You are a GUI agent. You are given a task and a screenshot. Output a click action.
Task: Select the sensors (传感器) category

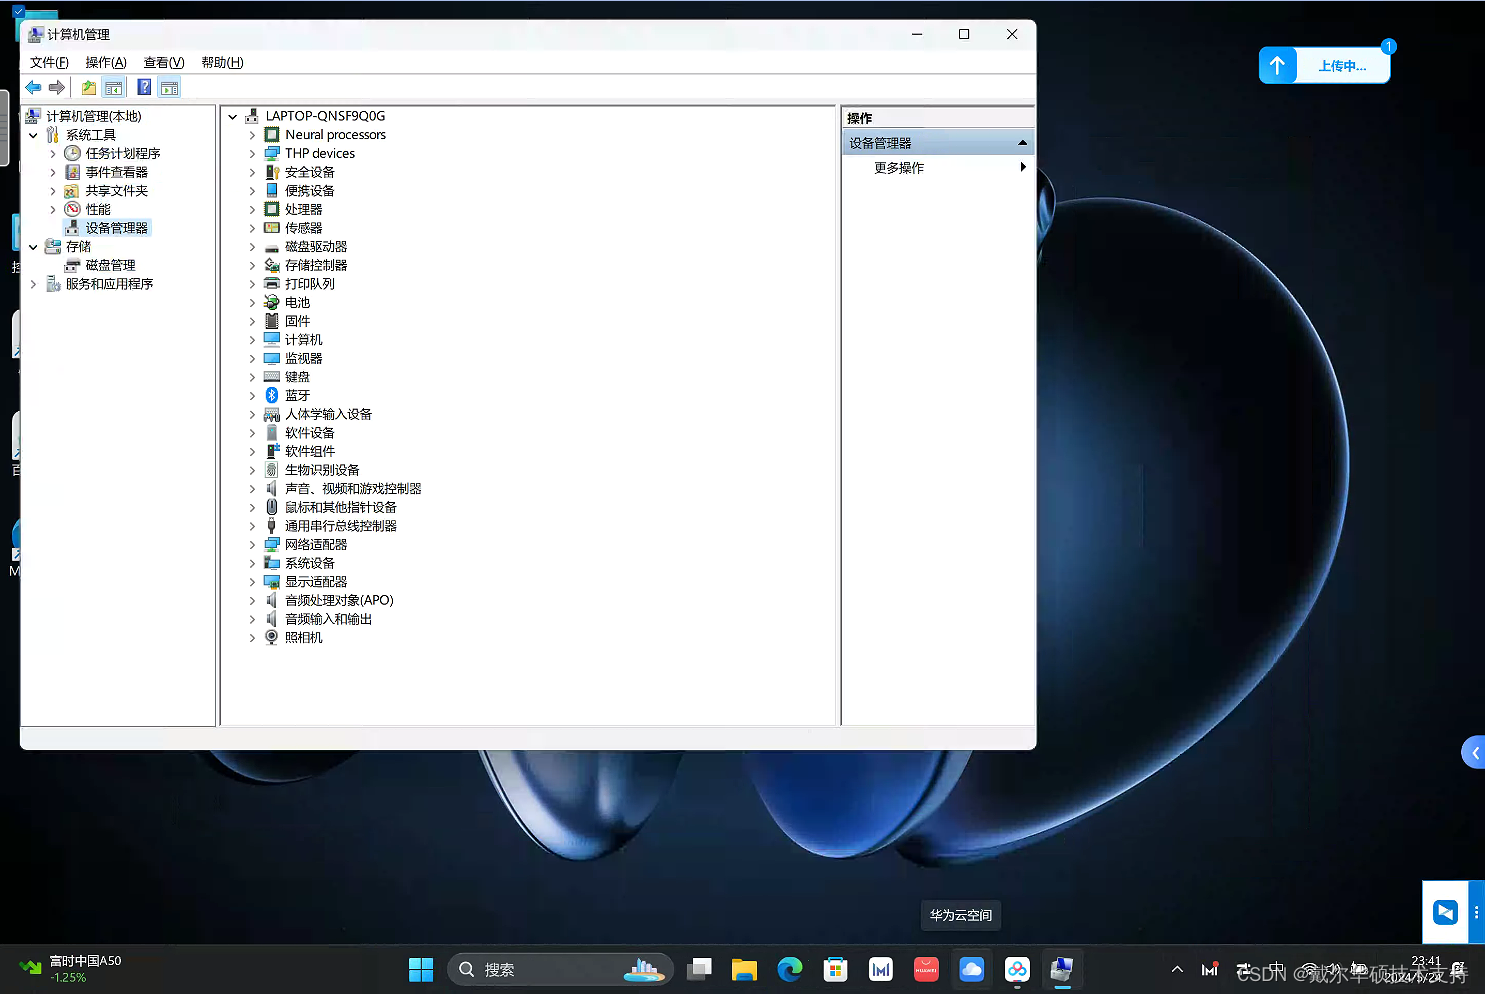pyautogui.click(x=303, y=228)
